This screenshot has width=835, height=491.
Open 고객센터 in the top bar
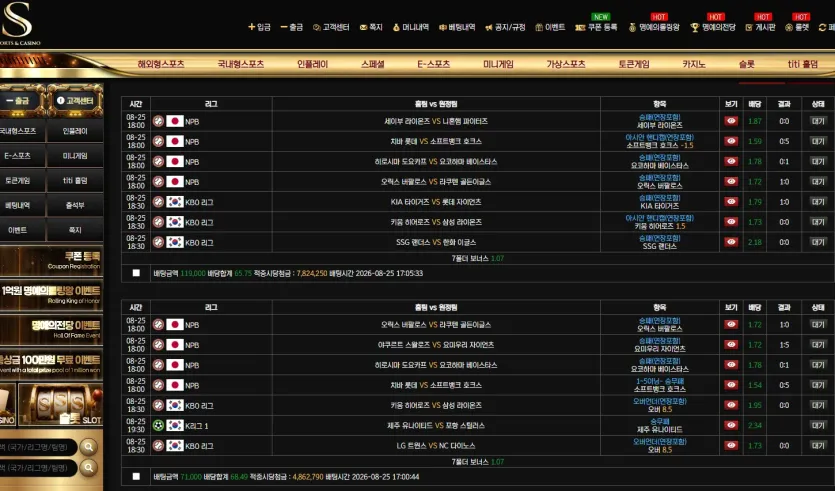(x=331, y=27)
